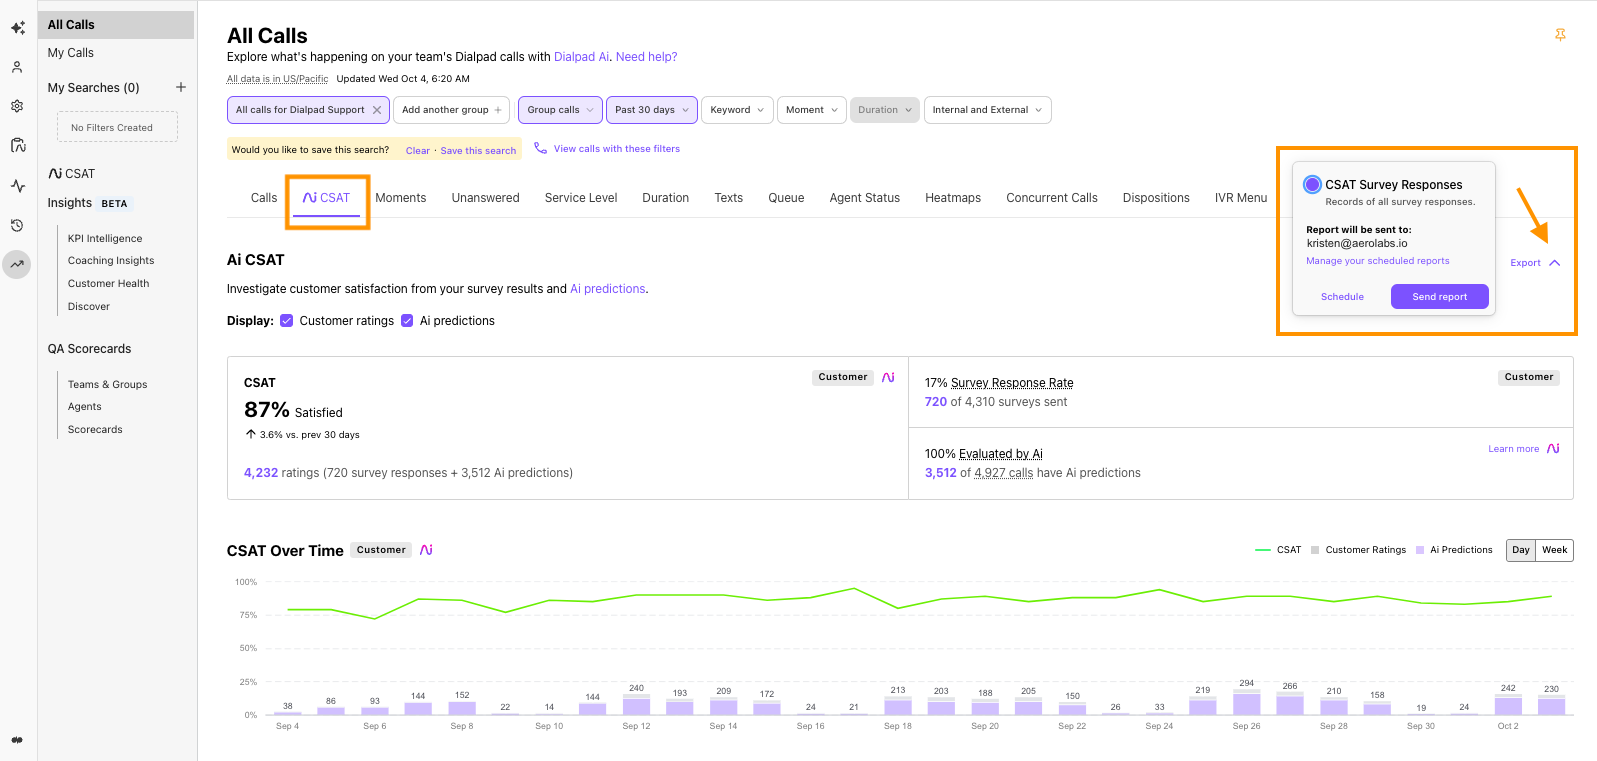The image size is (1597, 761).
Task: Click the Ai predictions link in description
Action: 608,289
